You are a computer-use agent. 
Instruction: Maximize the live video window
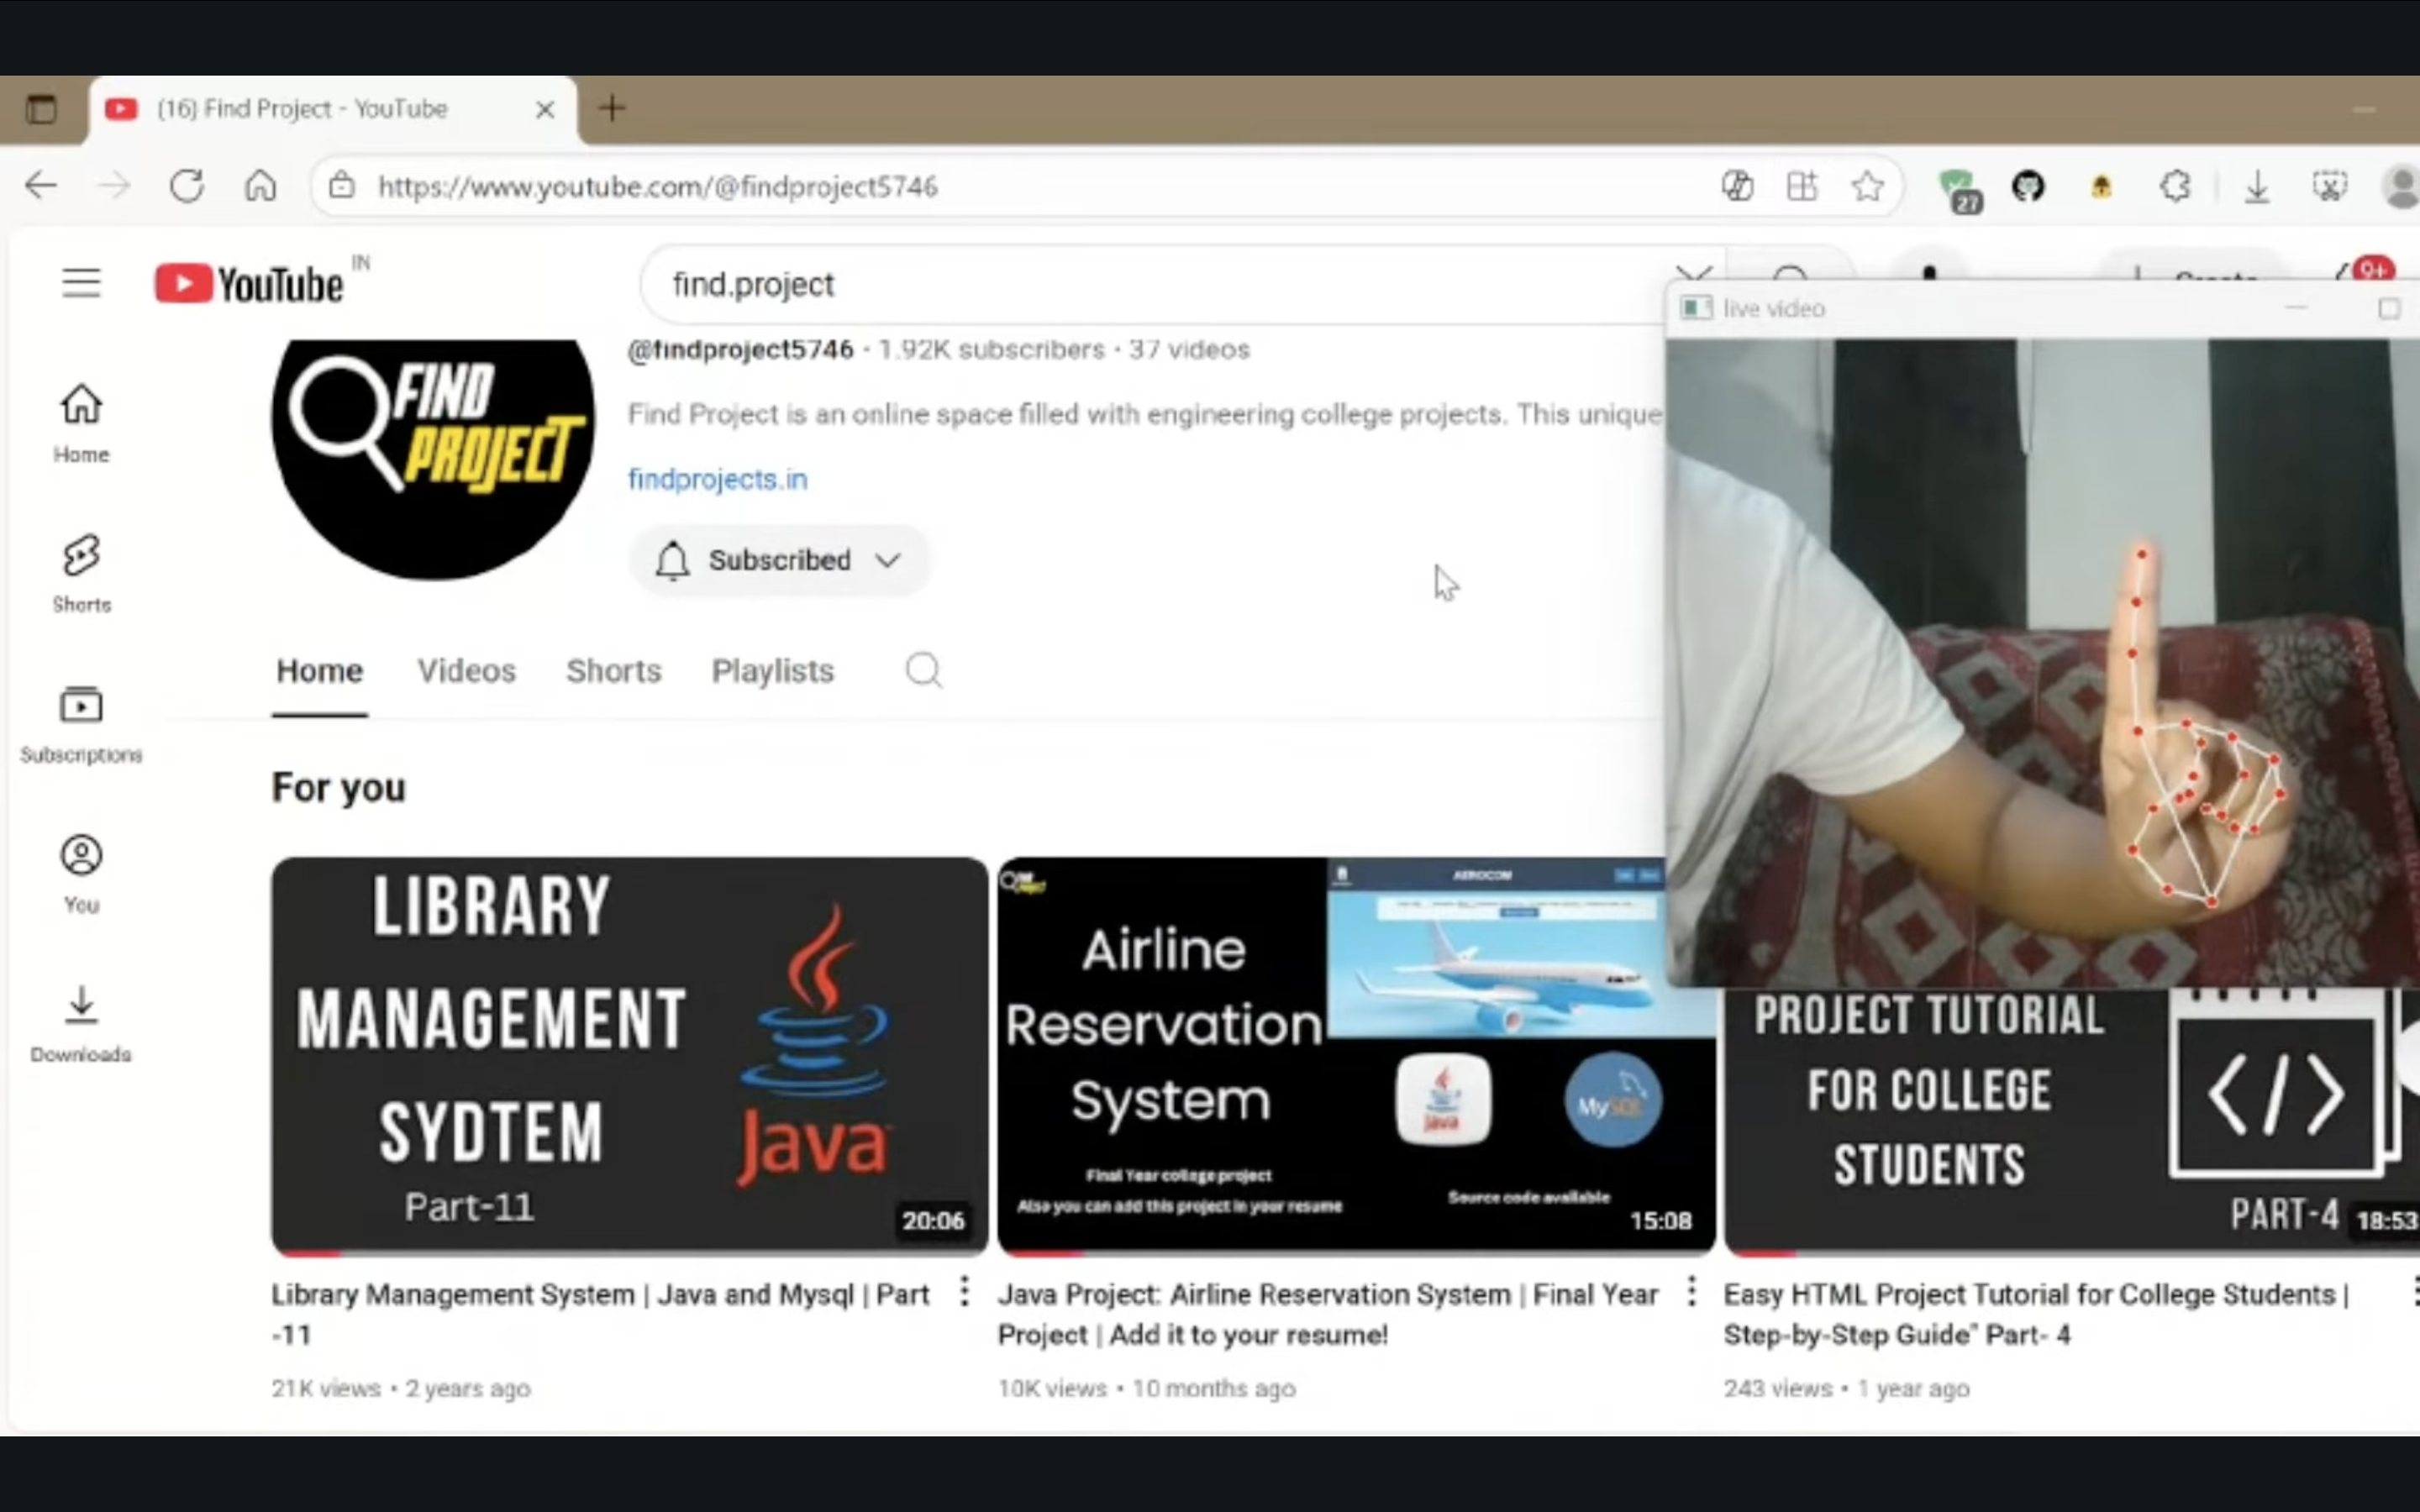[x=2388, y=309]
